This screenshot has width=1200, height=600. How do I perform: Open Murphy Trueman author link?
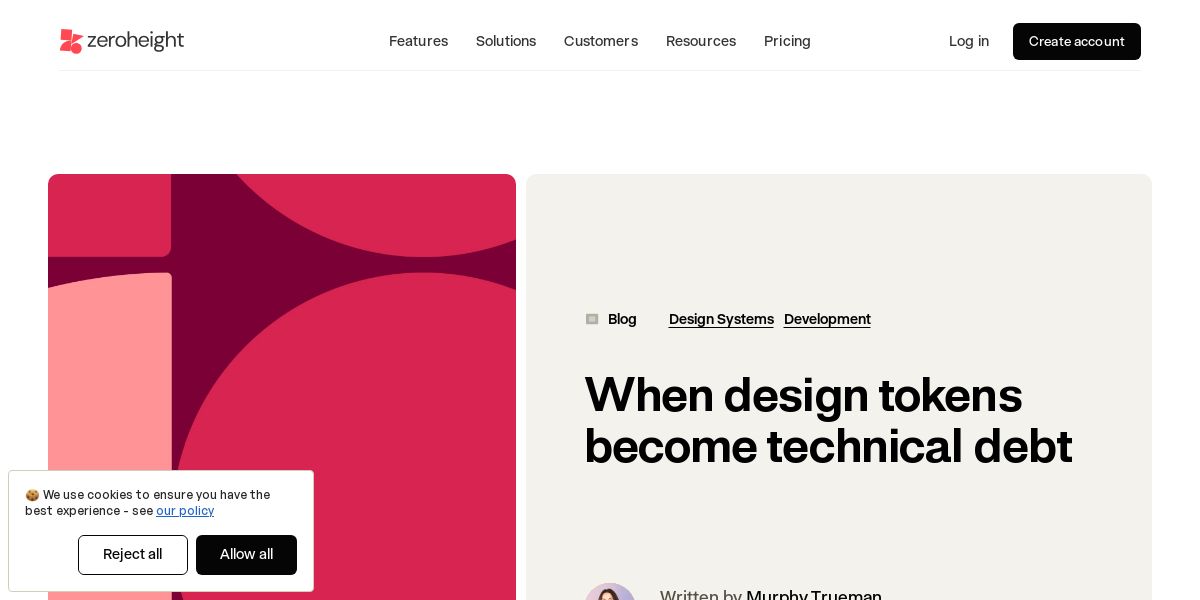click(x=814, y=596)
